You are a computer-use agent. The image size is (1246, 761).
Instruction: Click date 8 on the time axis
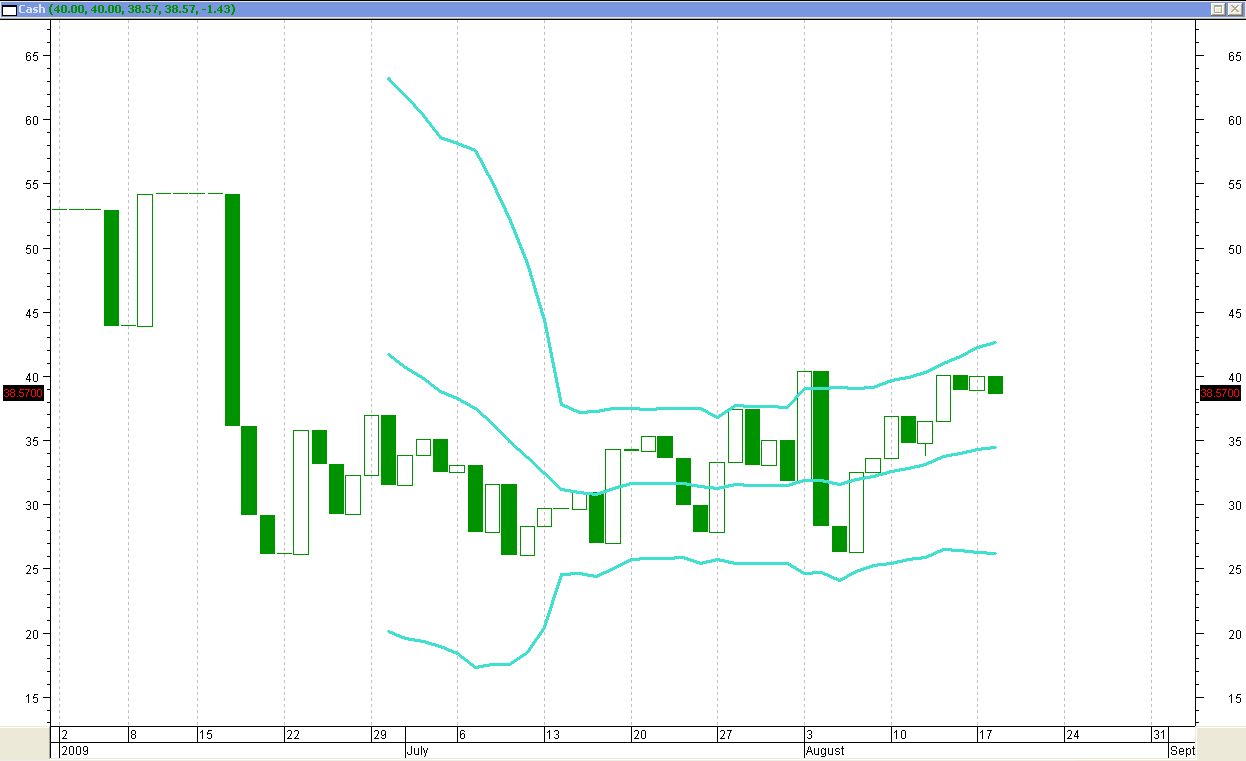click(133, 734)
